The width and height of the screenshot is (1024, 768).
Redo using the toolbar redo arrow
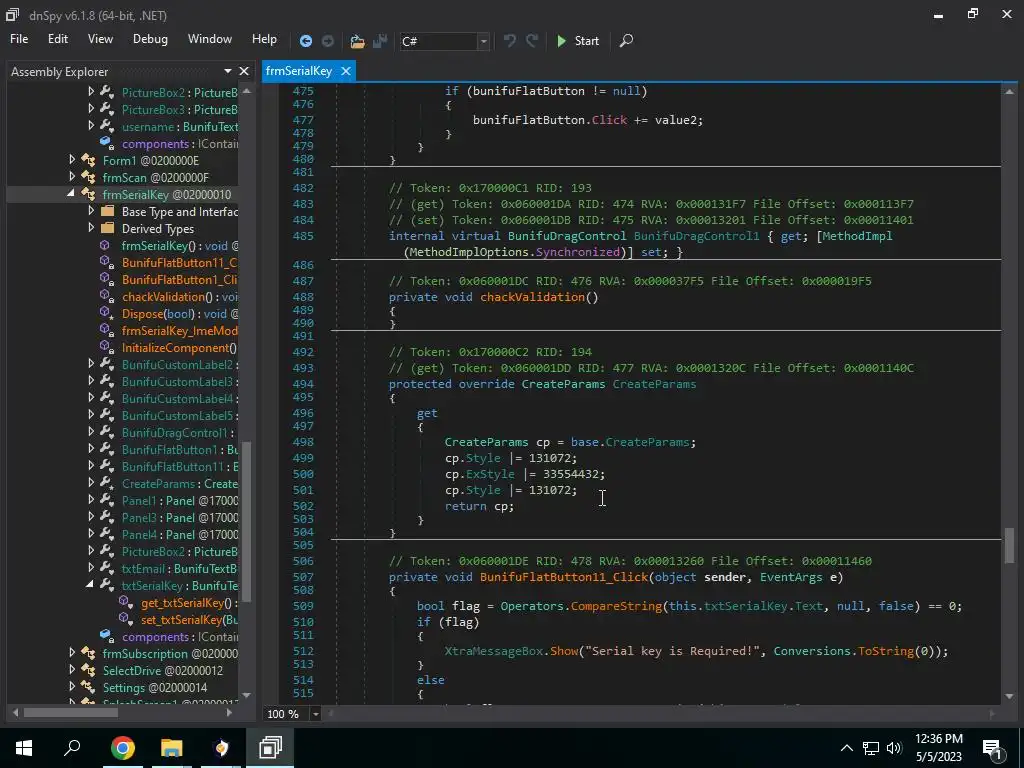tap(532, 40)
